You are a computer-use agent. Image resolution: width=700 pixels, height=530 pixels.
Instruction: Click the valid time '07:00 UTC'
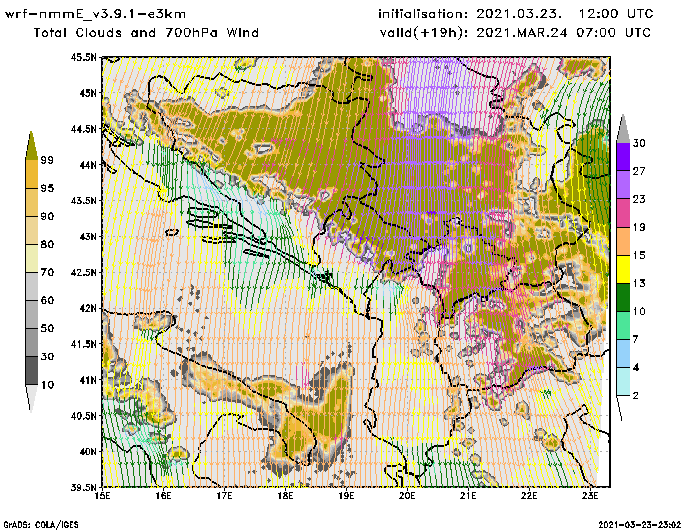(614, 33)
